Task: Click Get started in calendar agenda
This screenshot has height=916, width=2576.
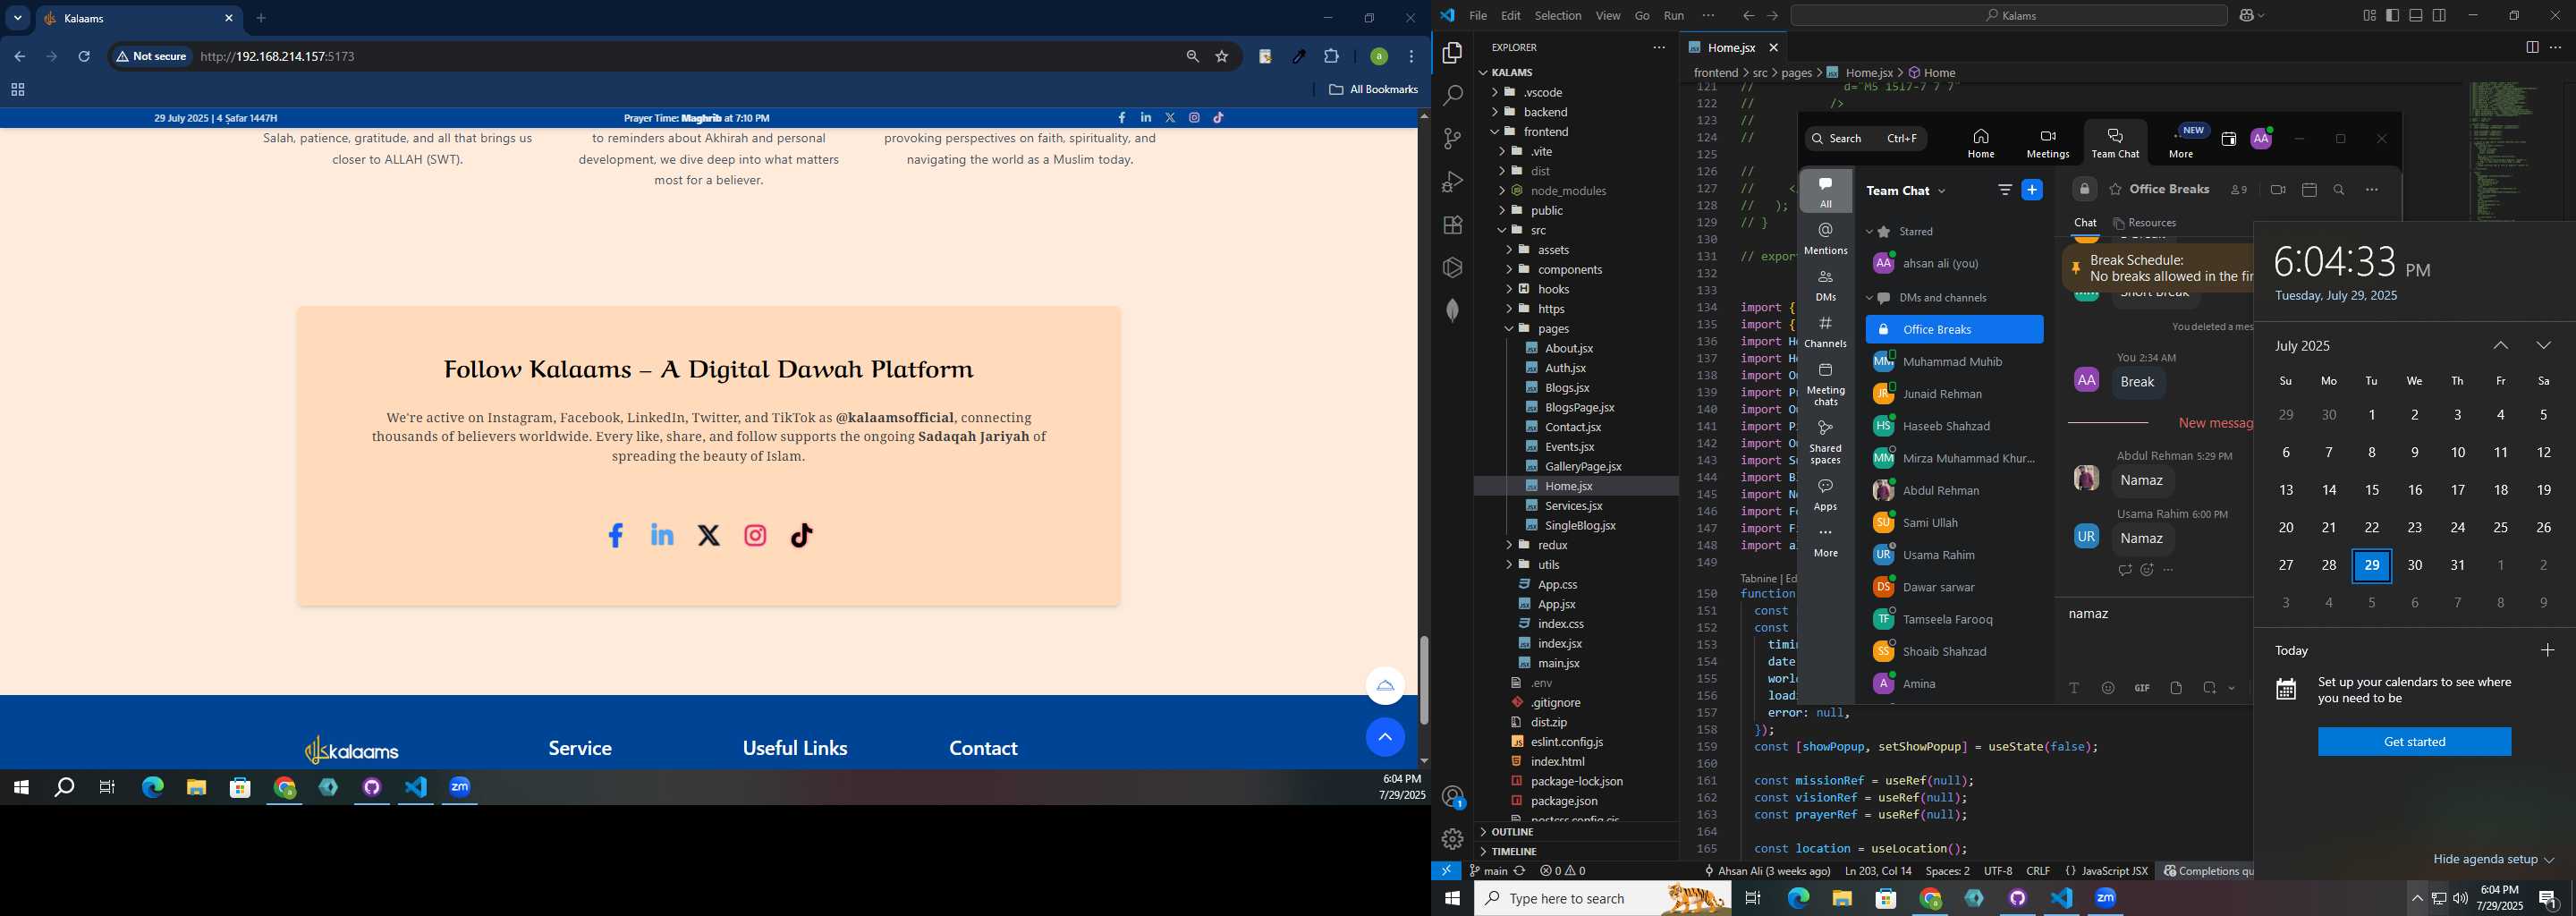Action: (2414, 742)
